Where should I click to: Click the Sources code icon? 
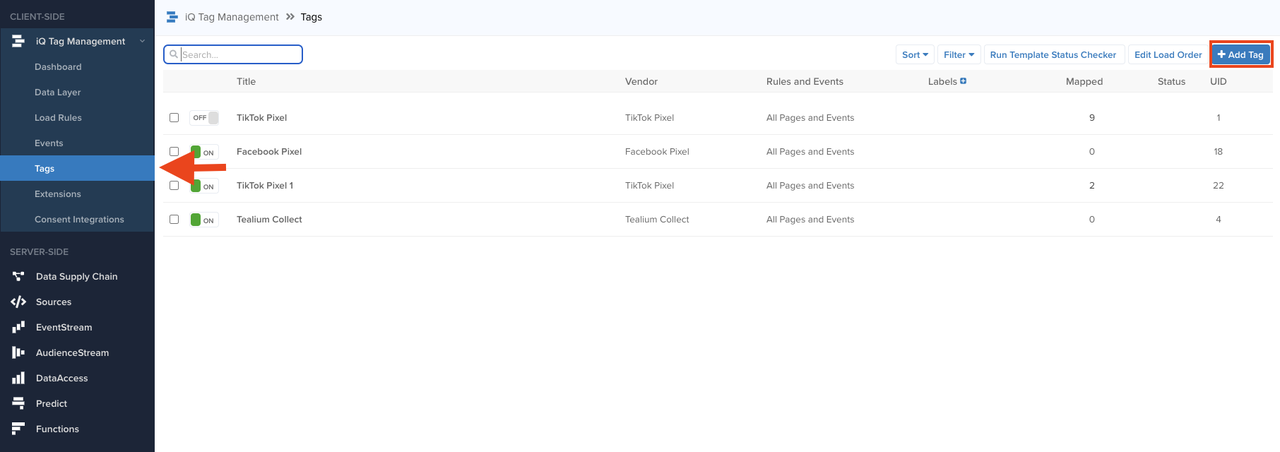coord(18,302)
